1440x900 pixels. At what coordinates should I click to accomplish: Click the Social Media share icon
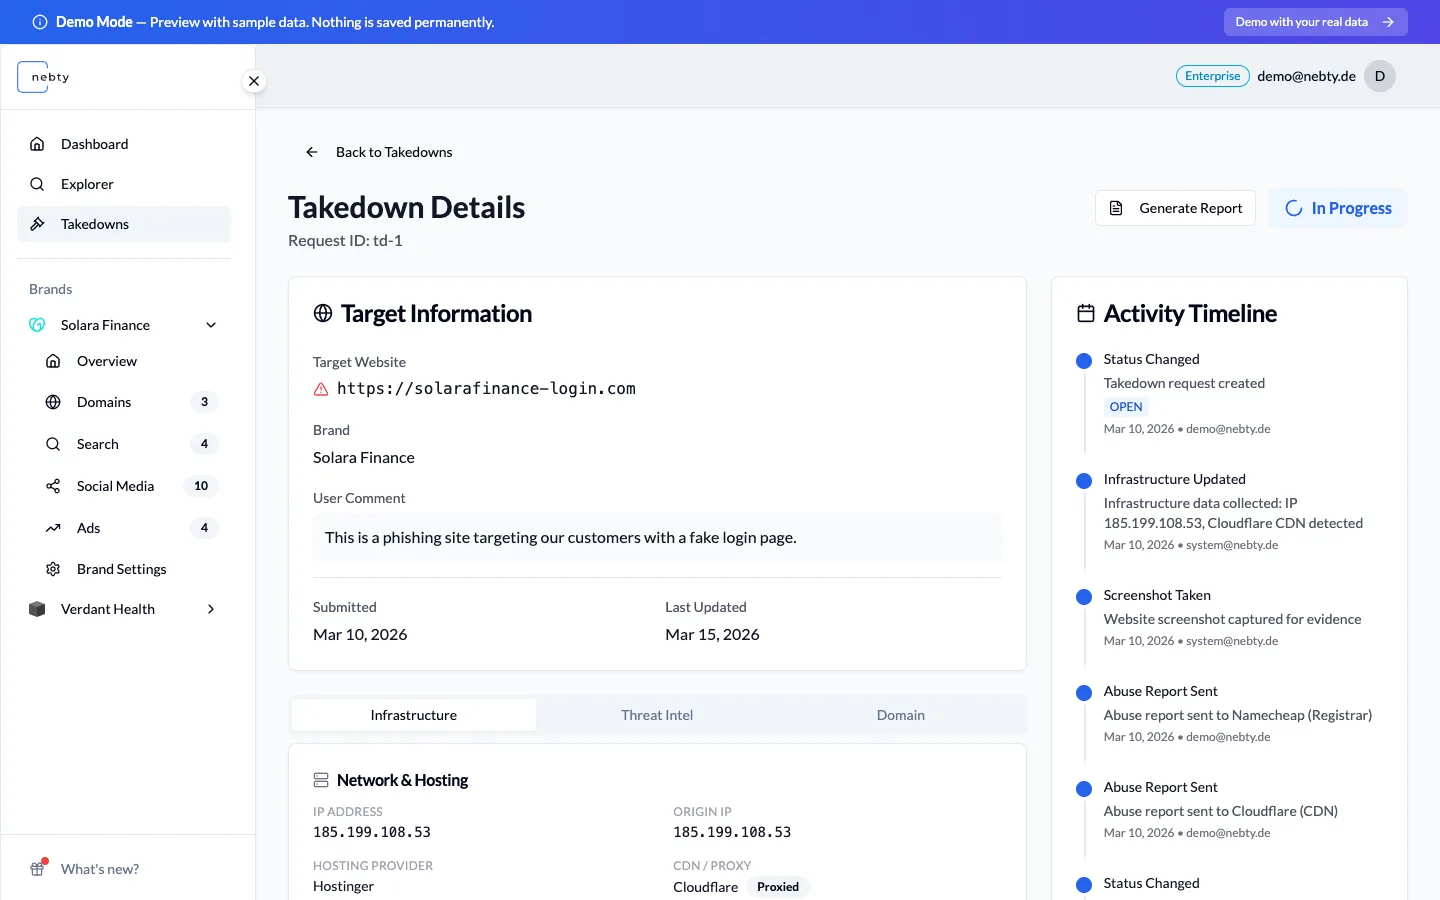pyautogui.click(x=53, y=486)
